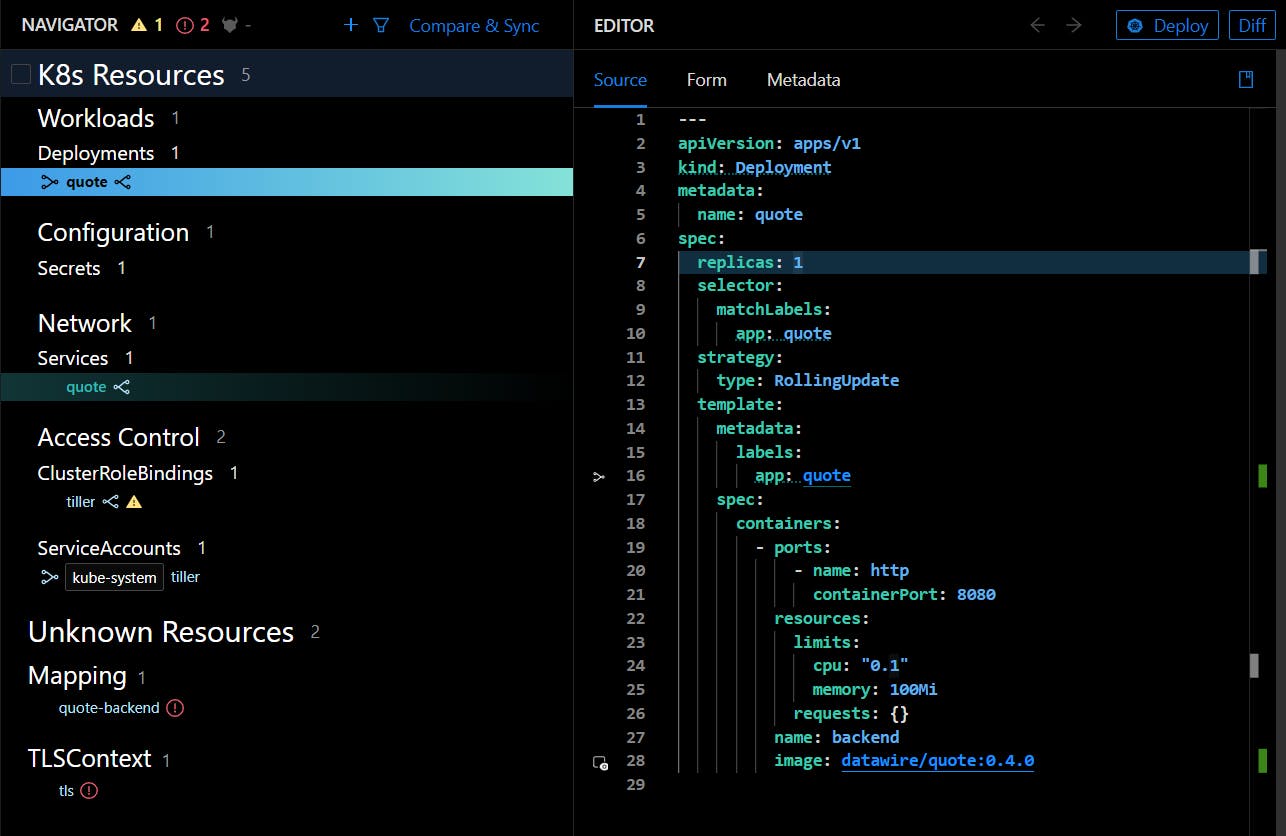Collapse the Unknown Resources section
This screenshot has width=1286, height=836.
tap(161, 632)
